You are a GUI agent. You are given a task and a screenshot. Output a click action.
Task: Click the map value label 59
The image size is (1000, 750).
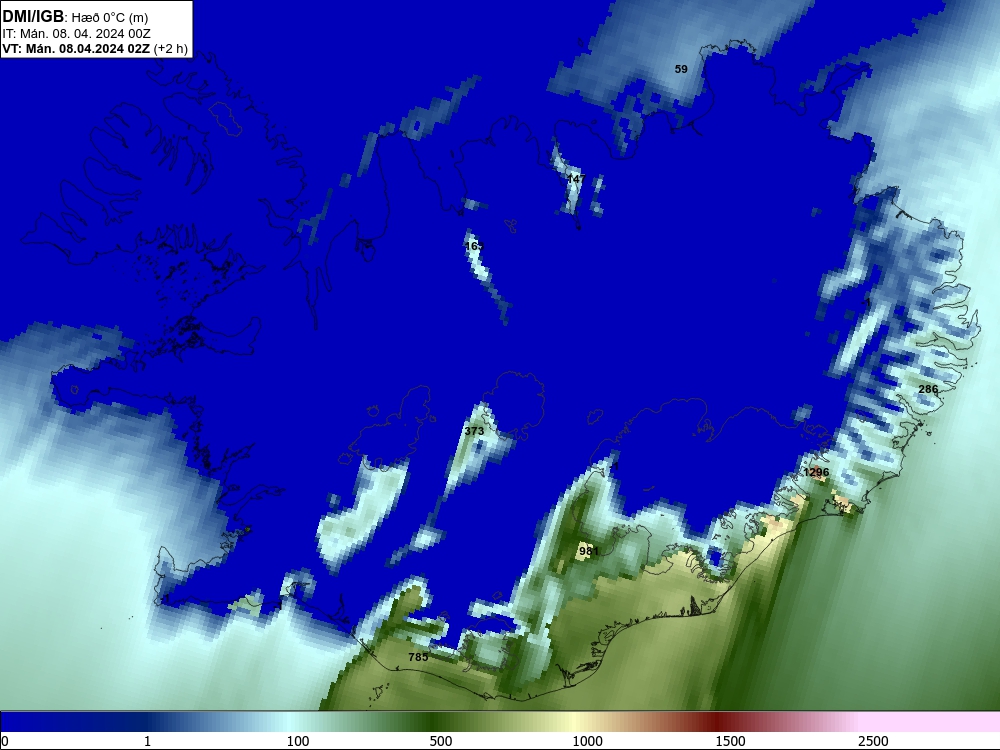[x=681, y=69]
